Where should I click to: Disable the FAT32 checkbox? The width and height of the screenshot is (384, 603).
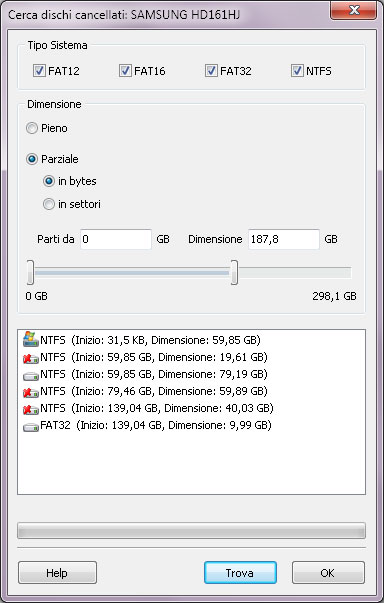[211, 71]
